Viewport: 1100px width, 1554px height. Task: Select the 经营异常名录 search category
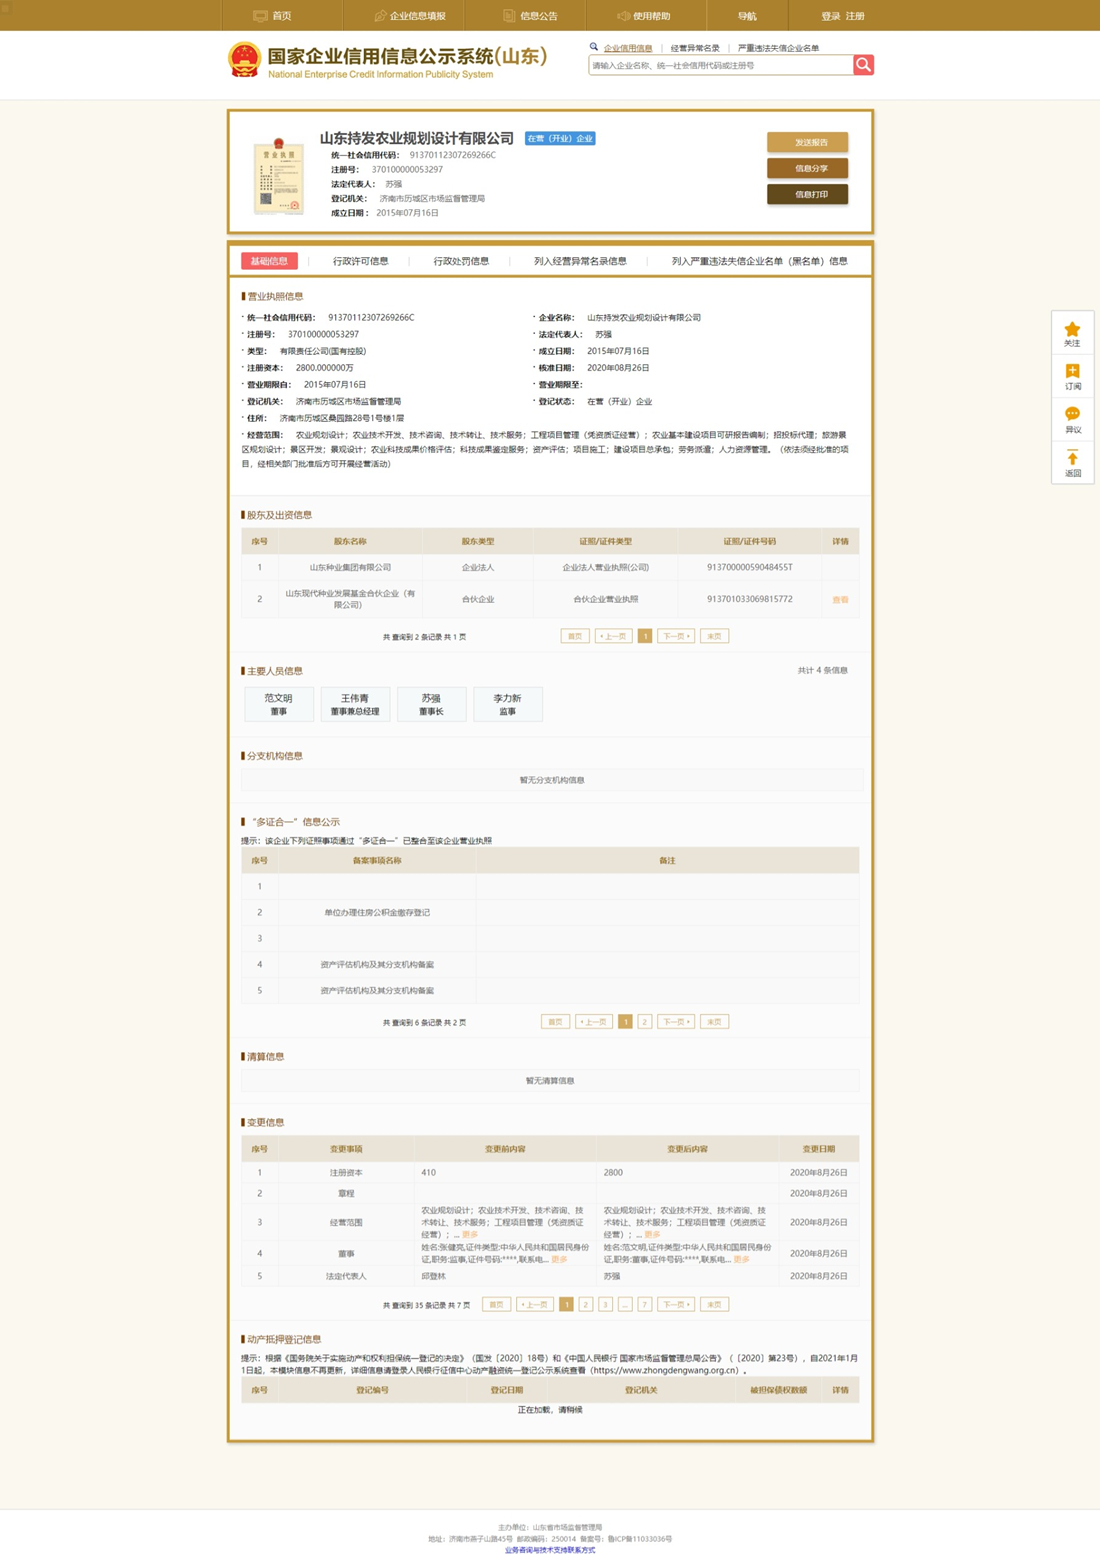(695, 48)
